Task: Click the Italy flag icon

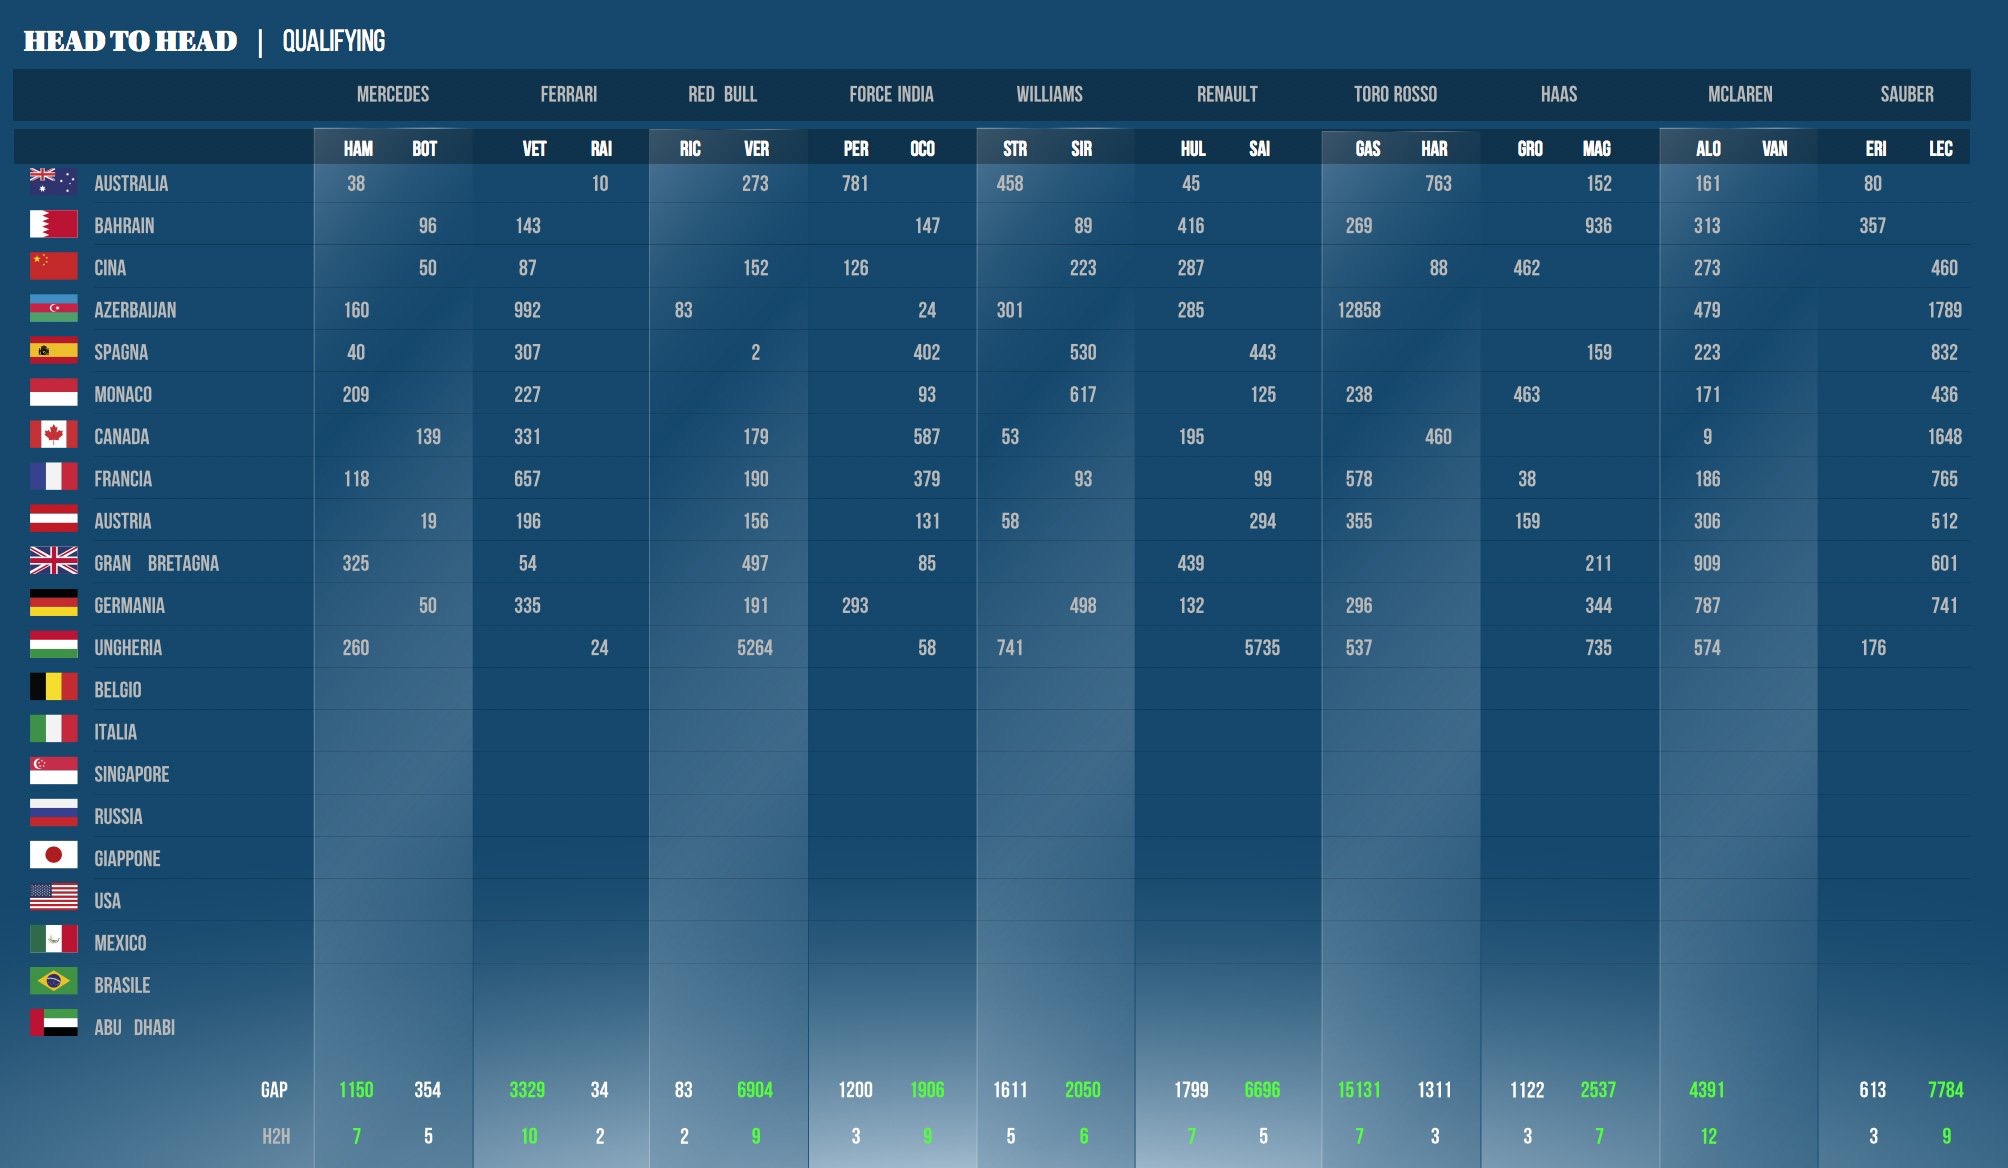Action: (54, 730)
